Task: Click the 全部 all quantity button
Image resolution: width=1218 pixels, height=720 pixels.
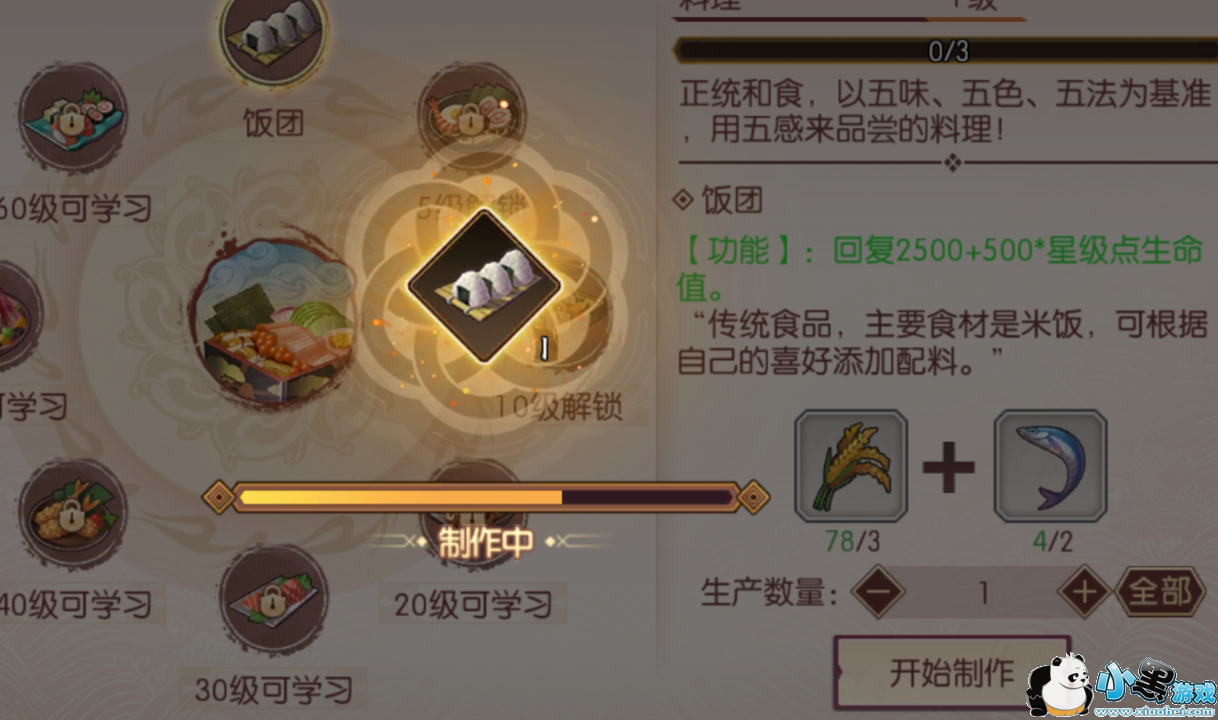Action: pyautogui.click(x=1160, y=593)
